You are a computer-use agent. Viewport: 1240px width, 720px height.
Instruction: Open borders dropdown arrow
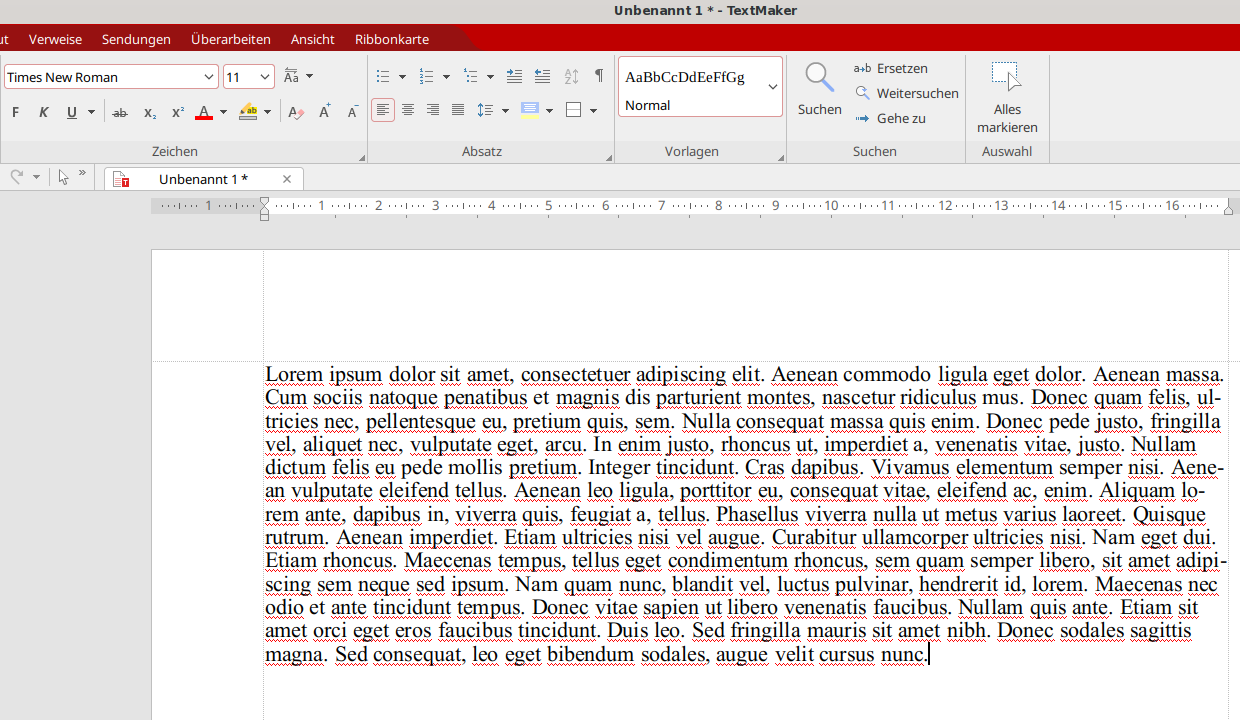pos(593,110)
